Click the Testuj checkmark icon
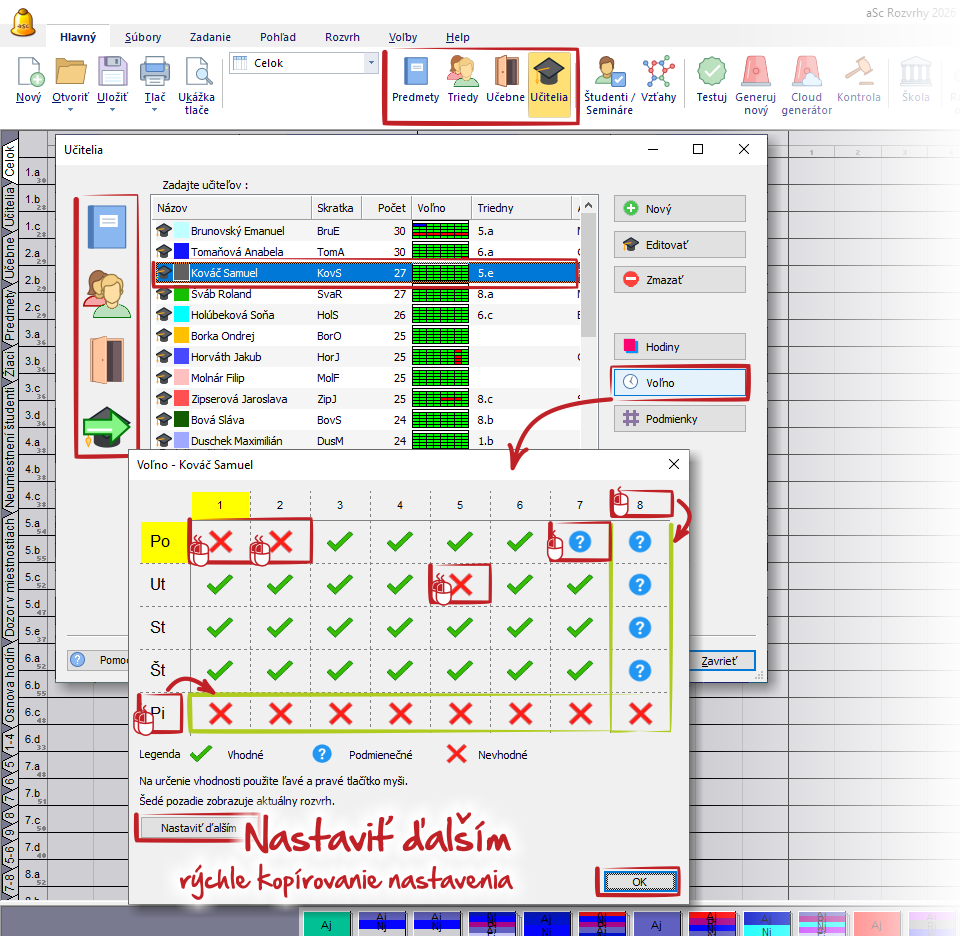Image resolution: width=960 pixels, height=936 pixels. click(x=711, y=80)
